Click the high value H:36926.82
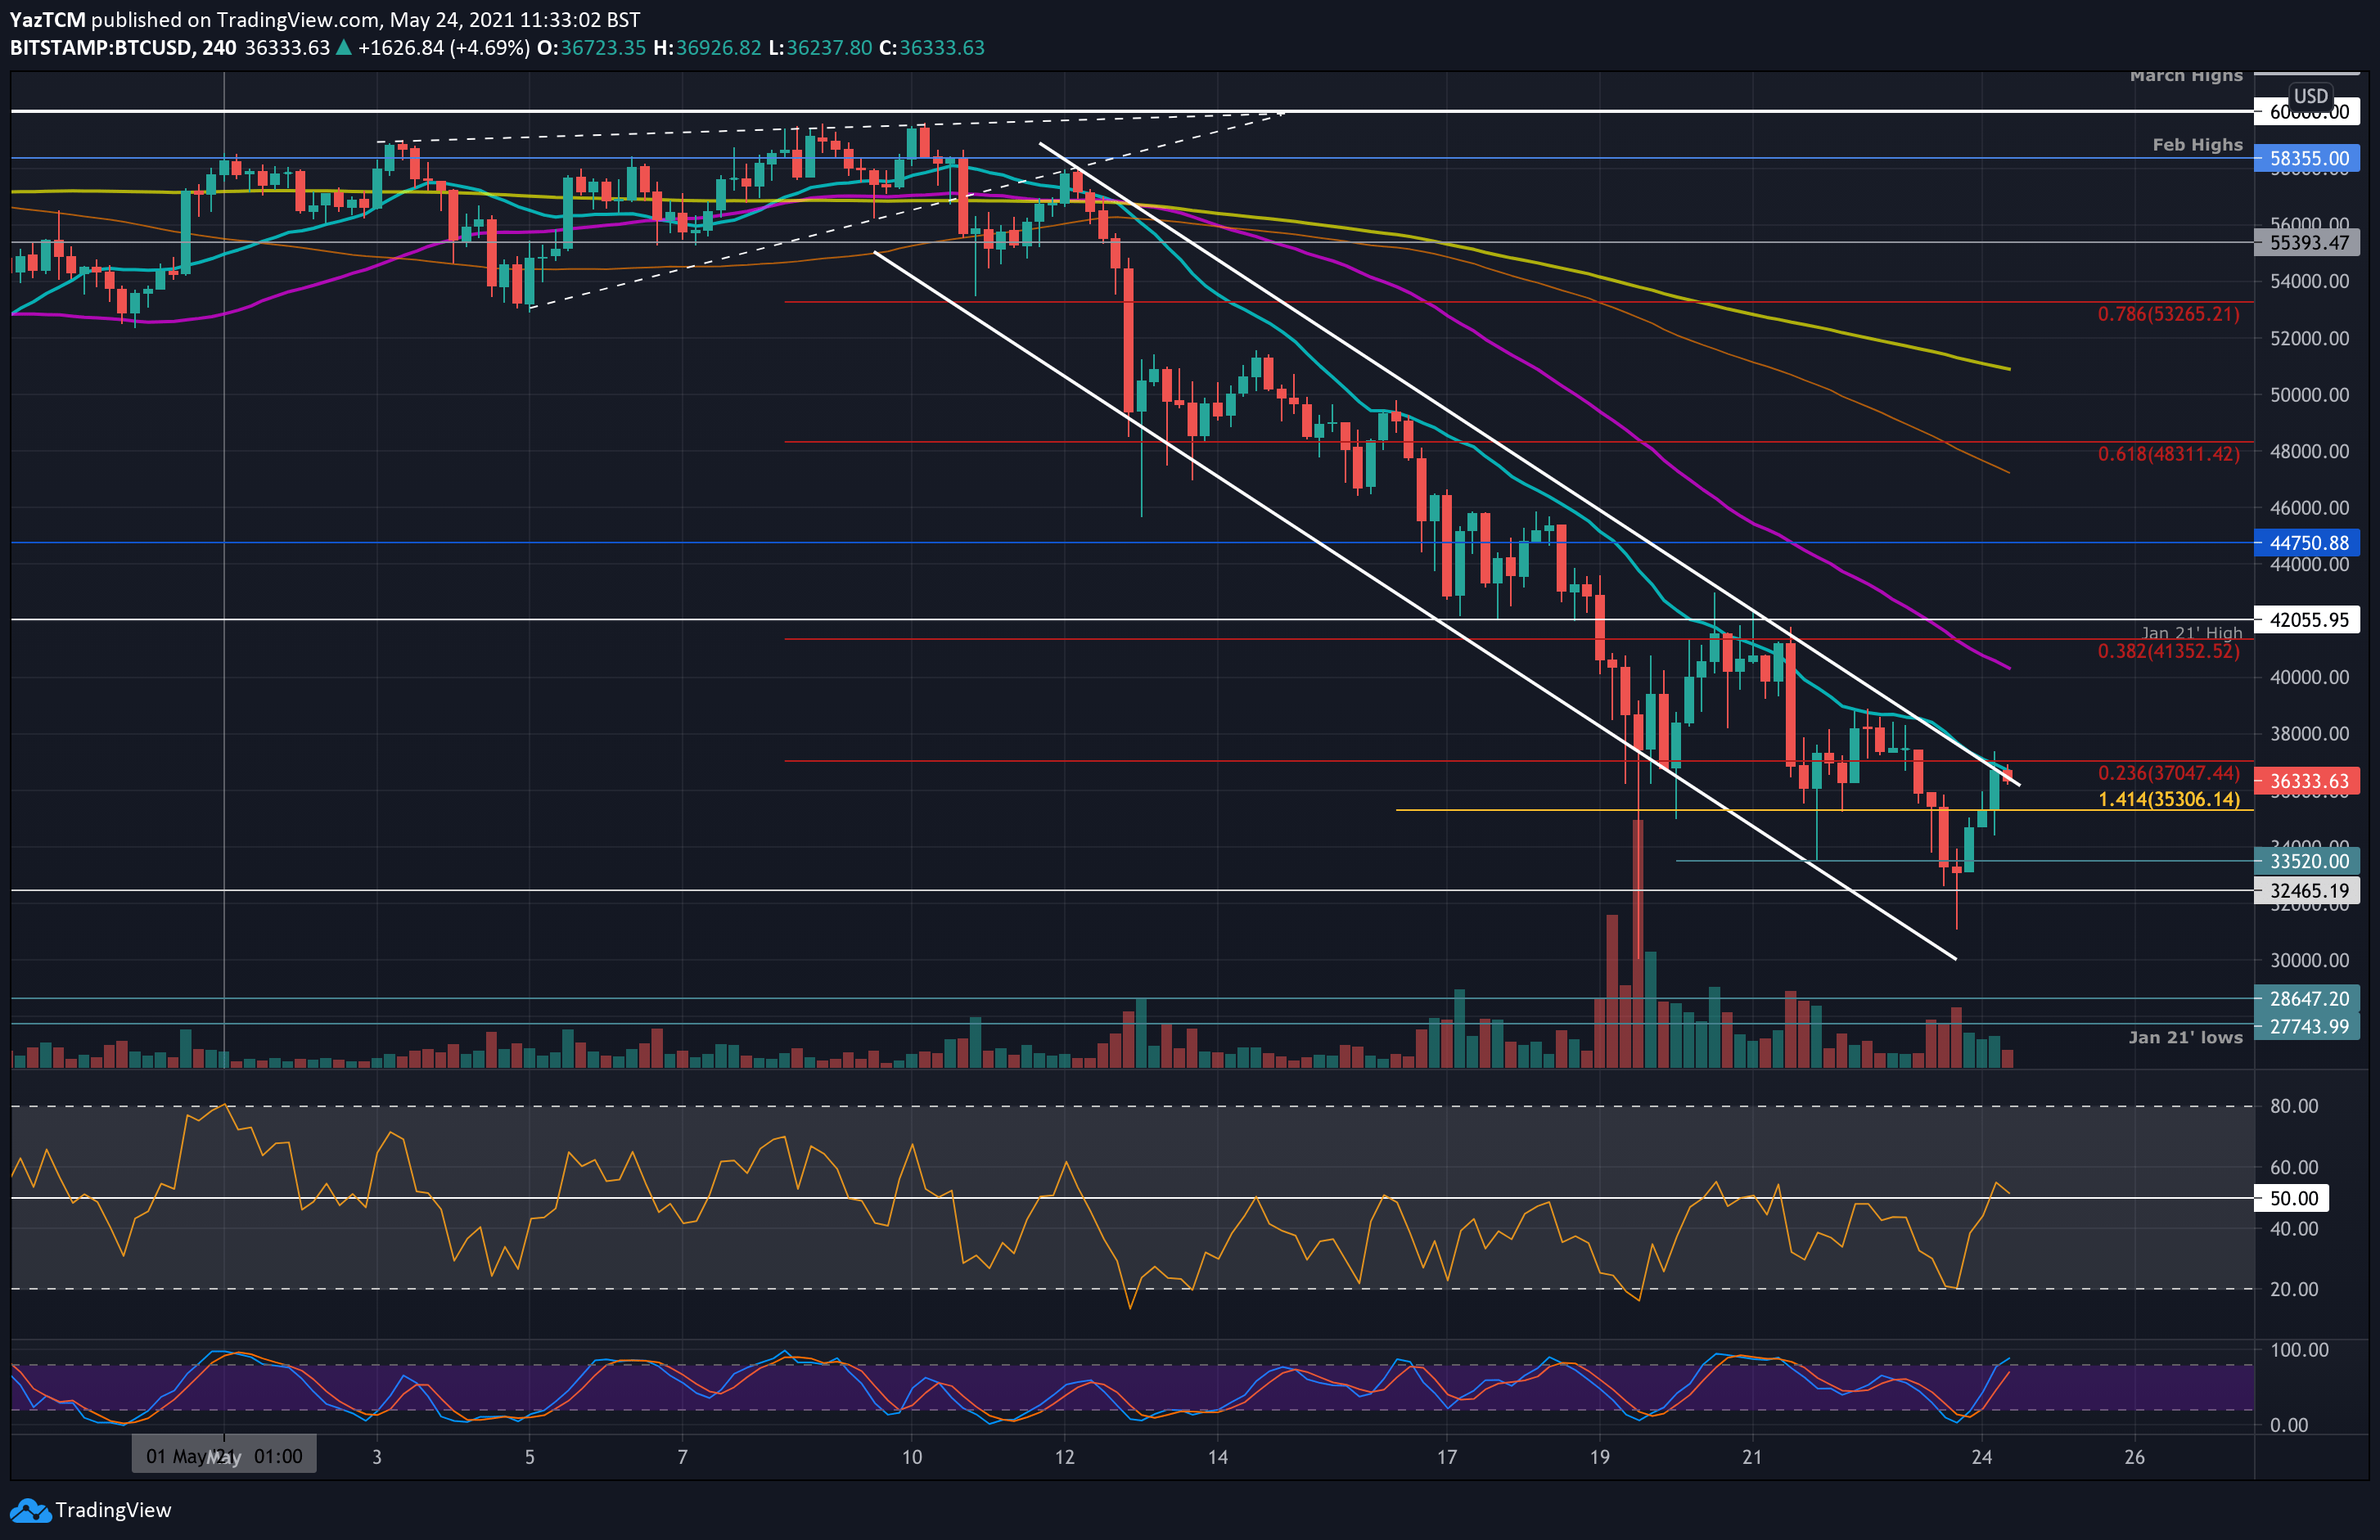The image size is (2380, 1540). (707, 48)
